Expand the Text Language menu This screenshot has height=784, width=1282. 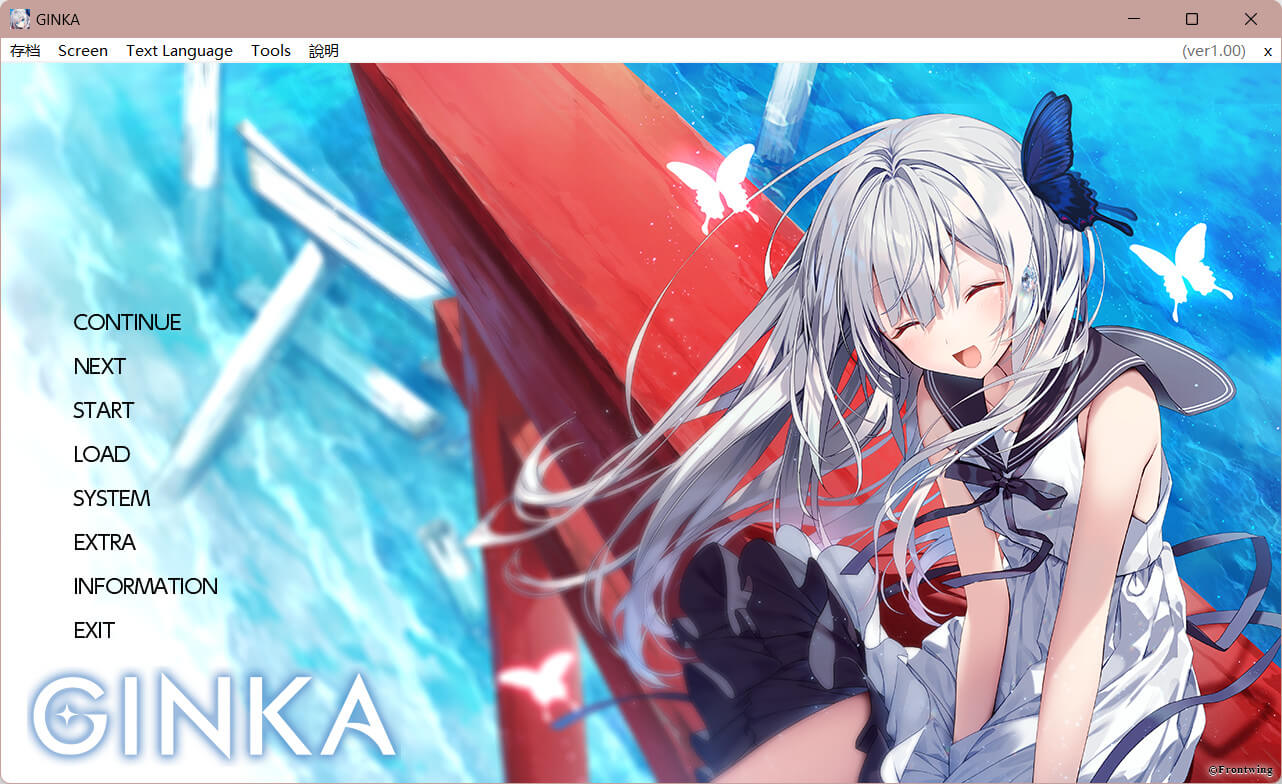pyautogui.click(x=179, y=51)
